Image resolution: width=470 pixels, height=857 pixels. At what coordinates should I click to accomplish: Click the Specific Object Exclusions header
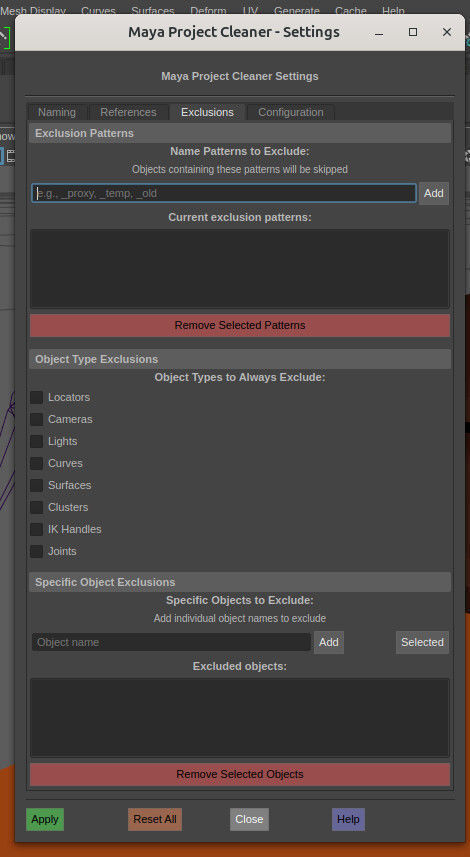[x=240, y=582]
